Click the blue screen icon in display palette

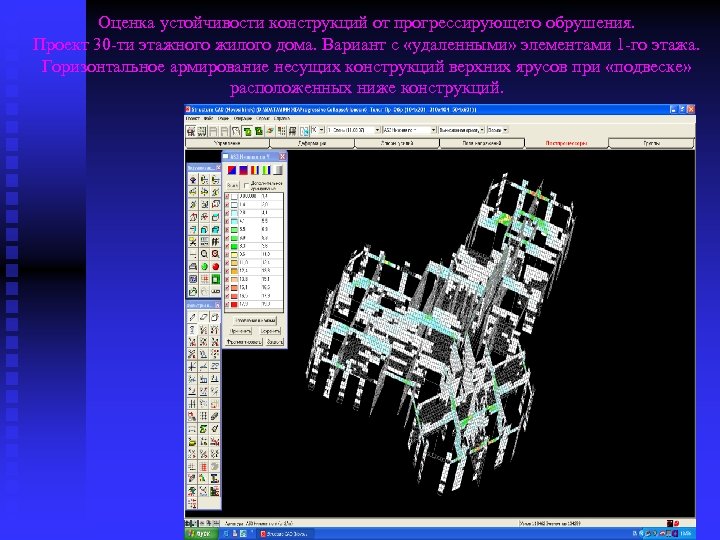[193, 279]
